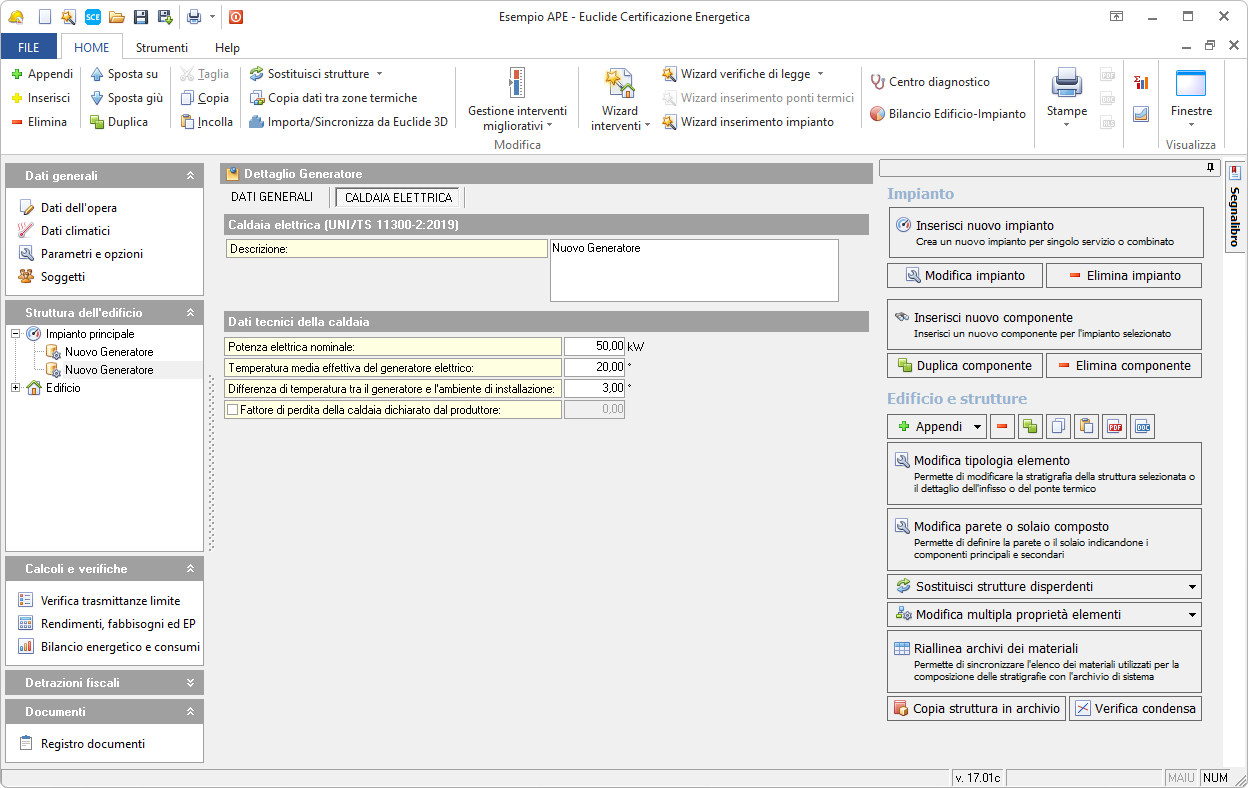The width and height of the screenshot is (1248, 788).
Task: Click the Duplica icon in ribbon
Action: [x=97, y=122]
